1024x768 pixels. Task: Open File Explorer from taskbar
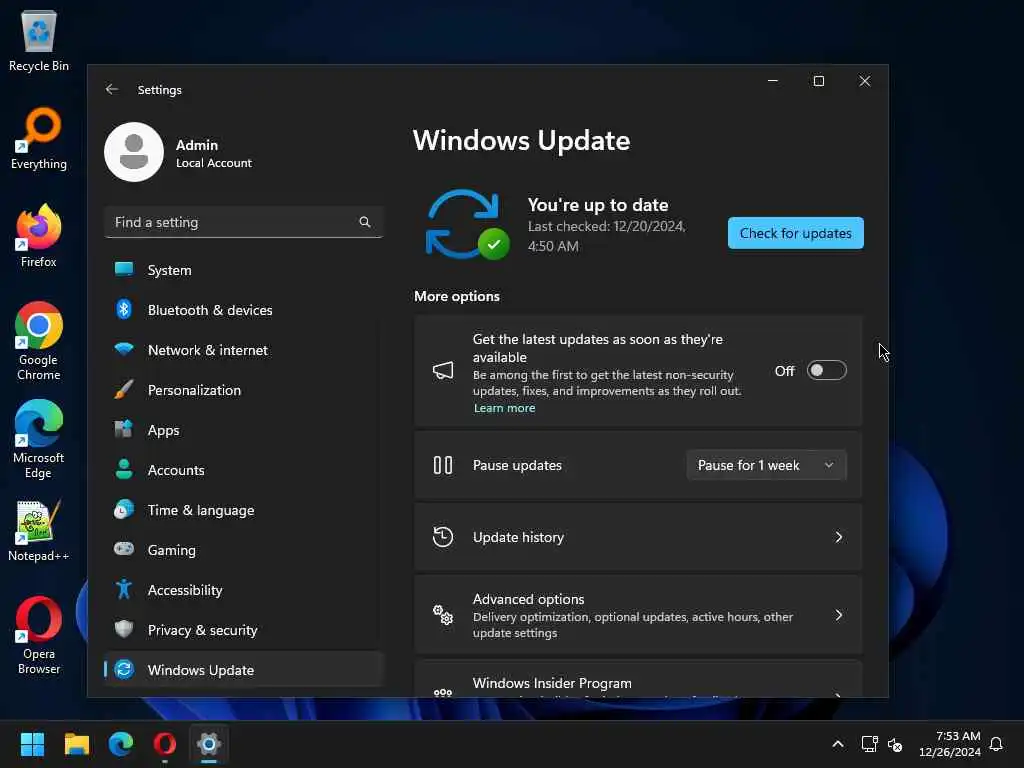coord(76,744)
